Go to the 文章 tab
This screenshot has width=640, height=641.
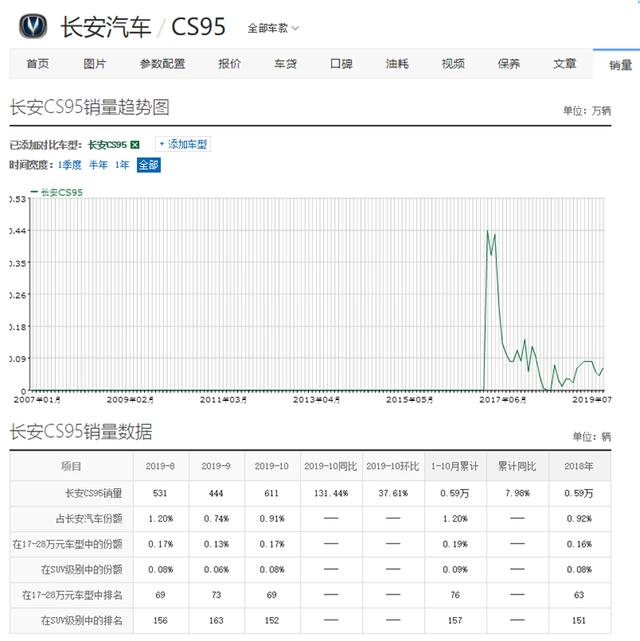pos(565,64)
